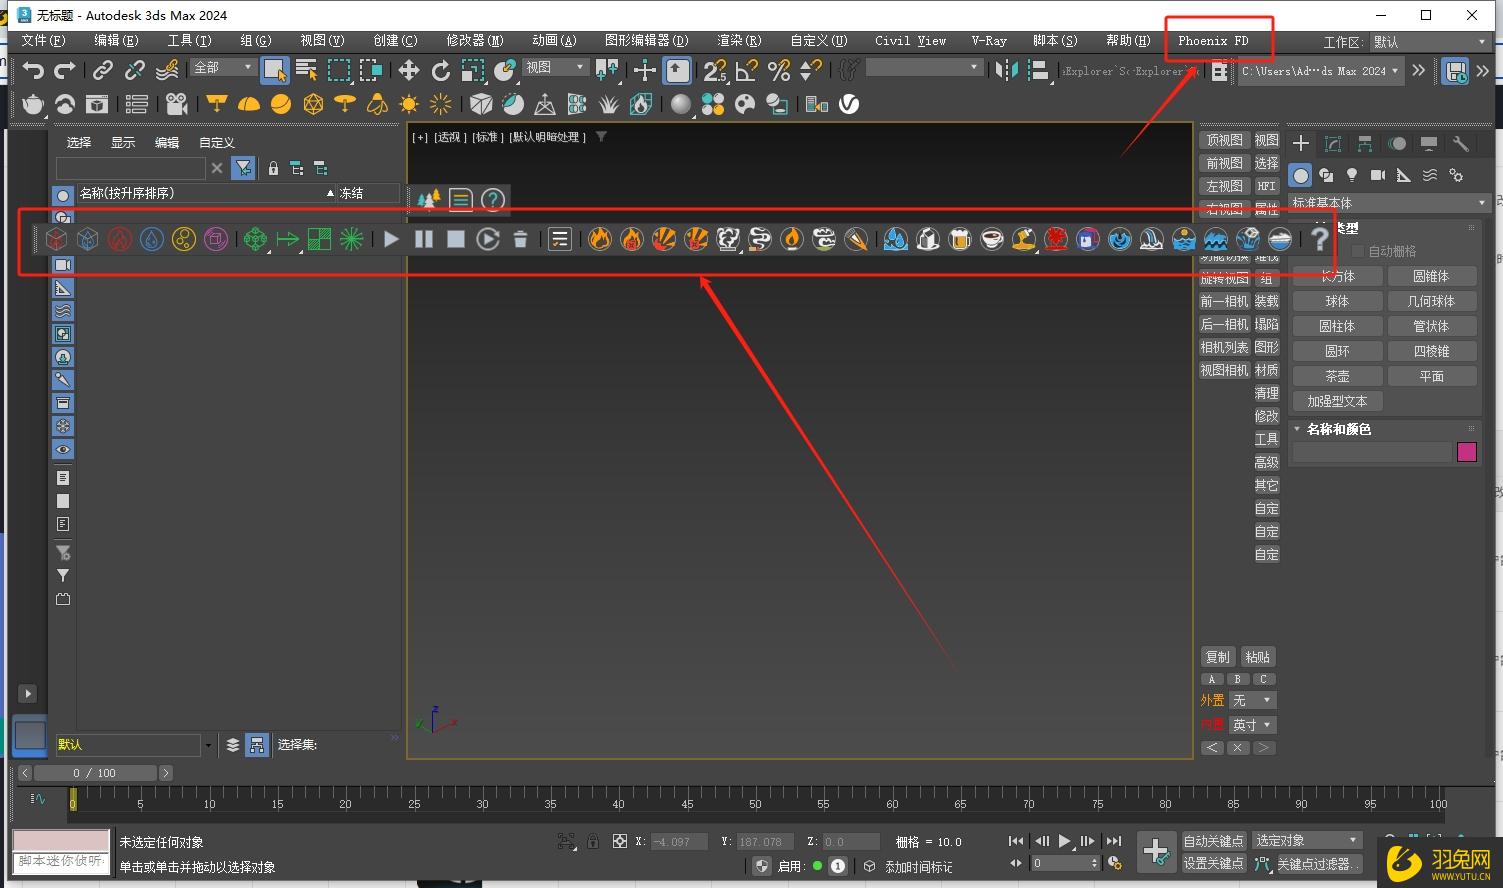Open the 工作区 默认 workspace dropdown
Screen dimensions: 1503x888
[1428, 42]
